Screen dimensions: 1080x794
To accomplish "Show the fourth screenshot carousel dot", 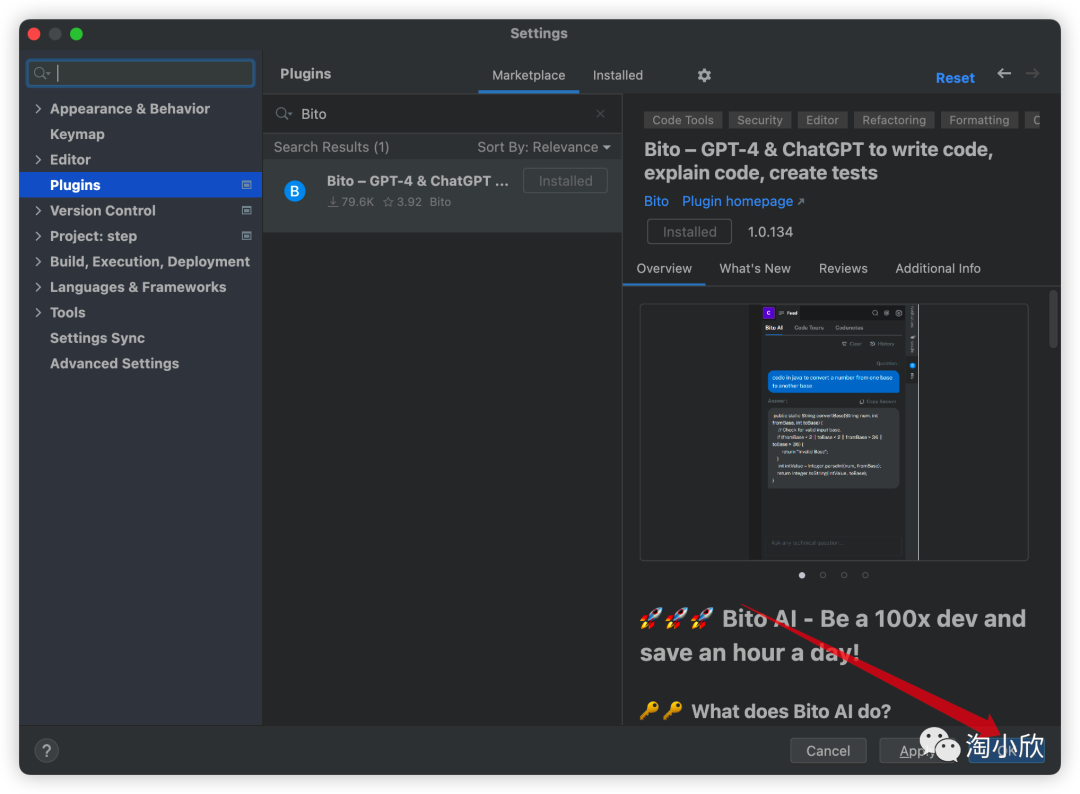I will tap(865, 575).
